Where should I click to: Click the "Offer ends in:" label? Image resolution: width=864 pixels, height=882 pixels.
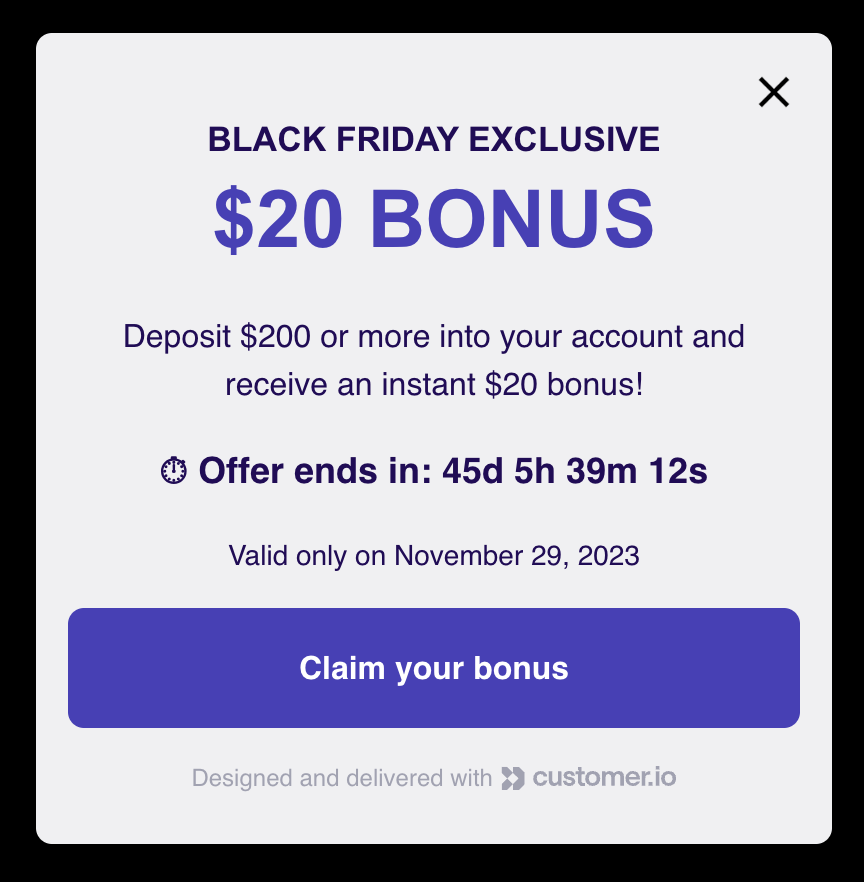click(x=314, y=470)
